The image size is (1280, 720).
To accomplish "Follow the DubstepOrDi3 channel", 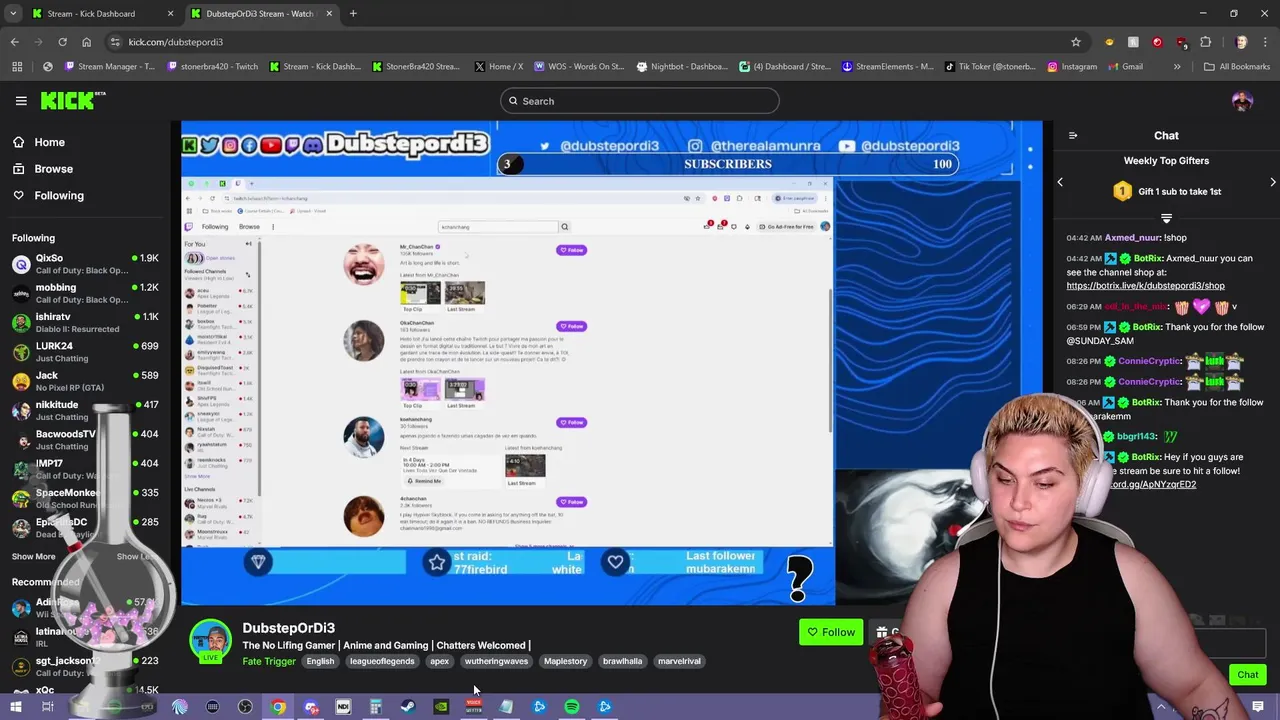I will tap(831, 632).
